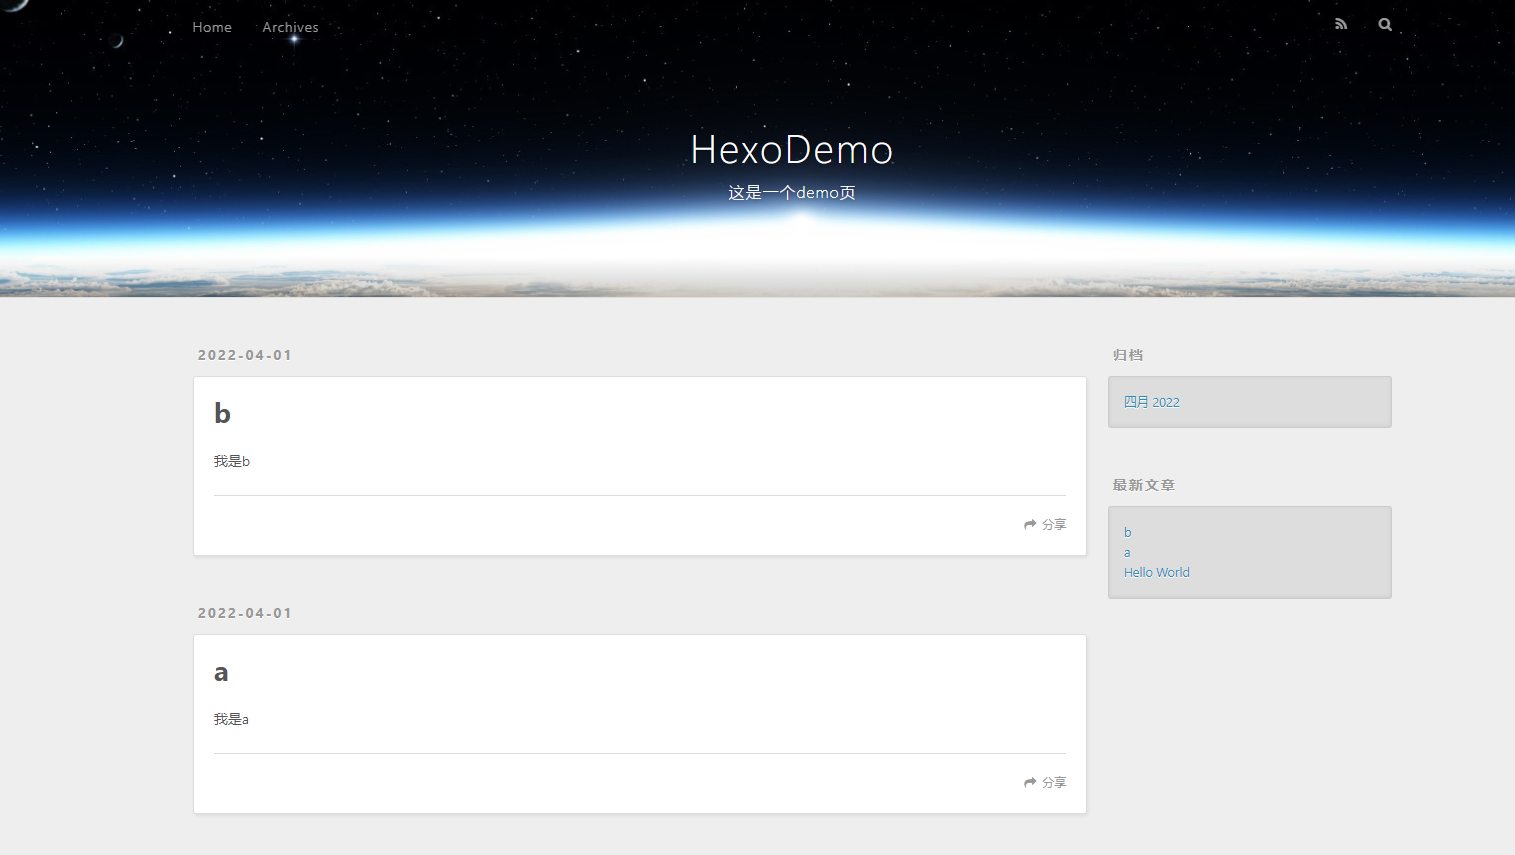
Task: Click the 归档 sidebar heading
Action: [1127, 354]
